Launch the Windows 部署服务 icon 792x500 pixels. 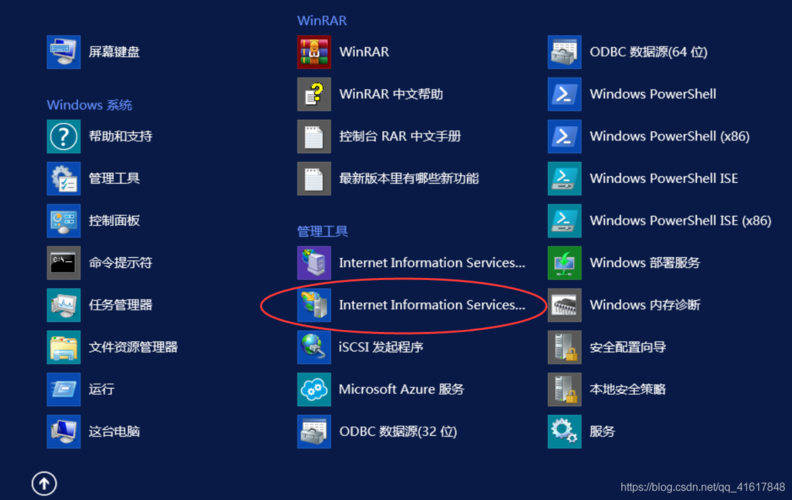[565, 263]
